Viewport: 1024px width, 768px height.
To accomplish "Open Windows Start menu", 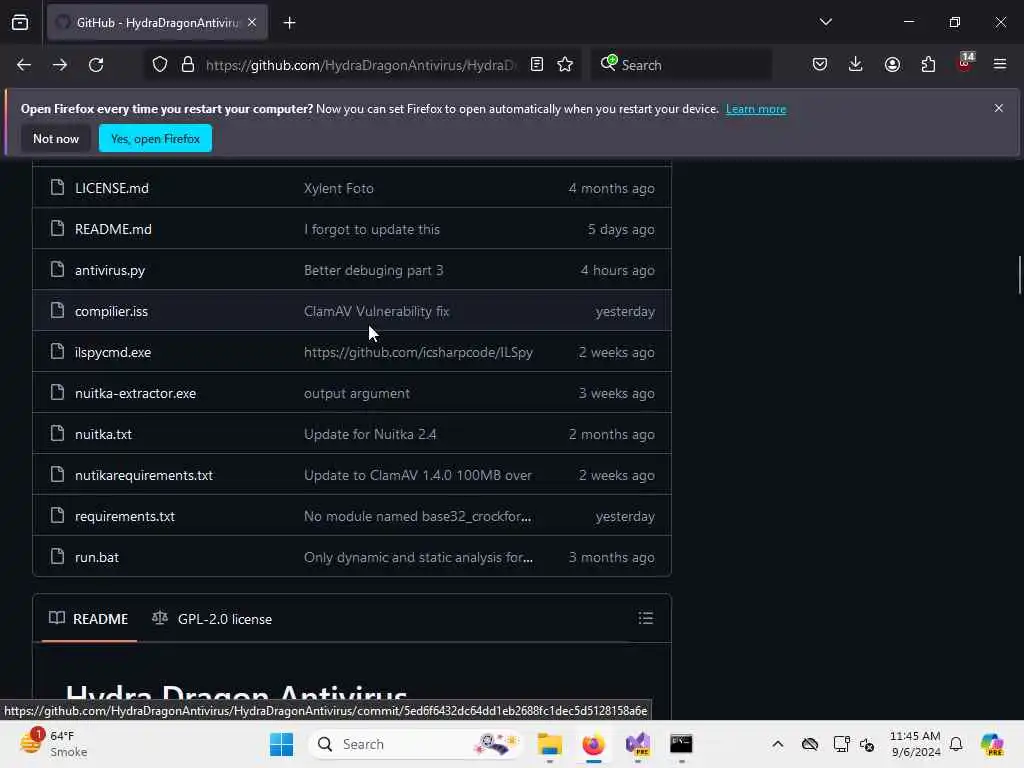I will coord(281,744).
